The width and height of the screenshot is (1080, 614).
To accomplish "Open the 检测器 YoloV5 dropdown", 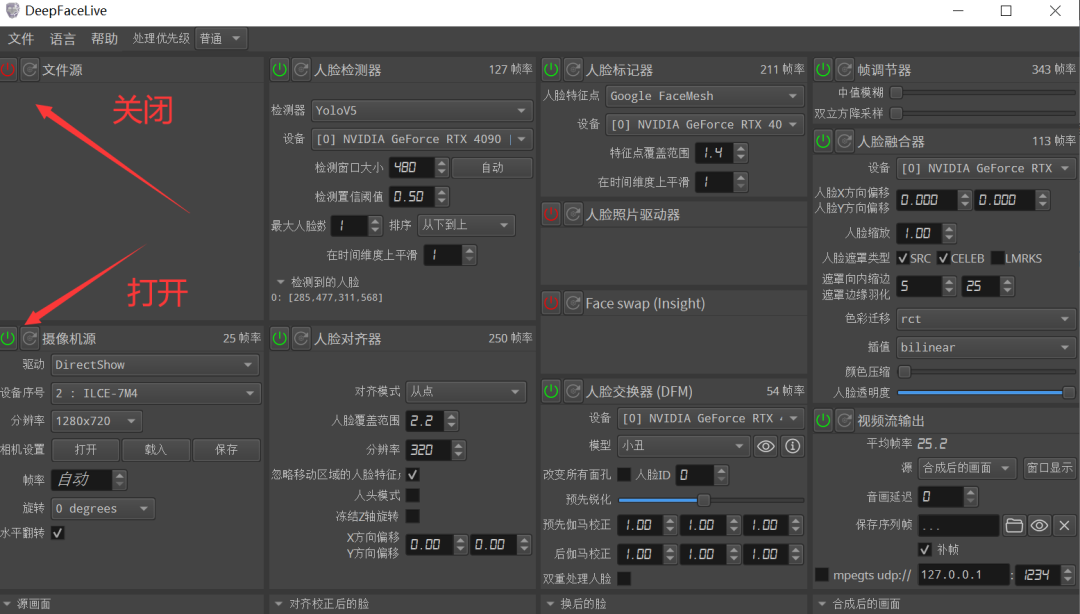I will pos(422,110).
